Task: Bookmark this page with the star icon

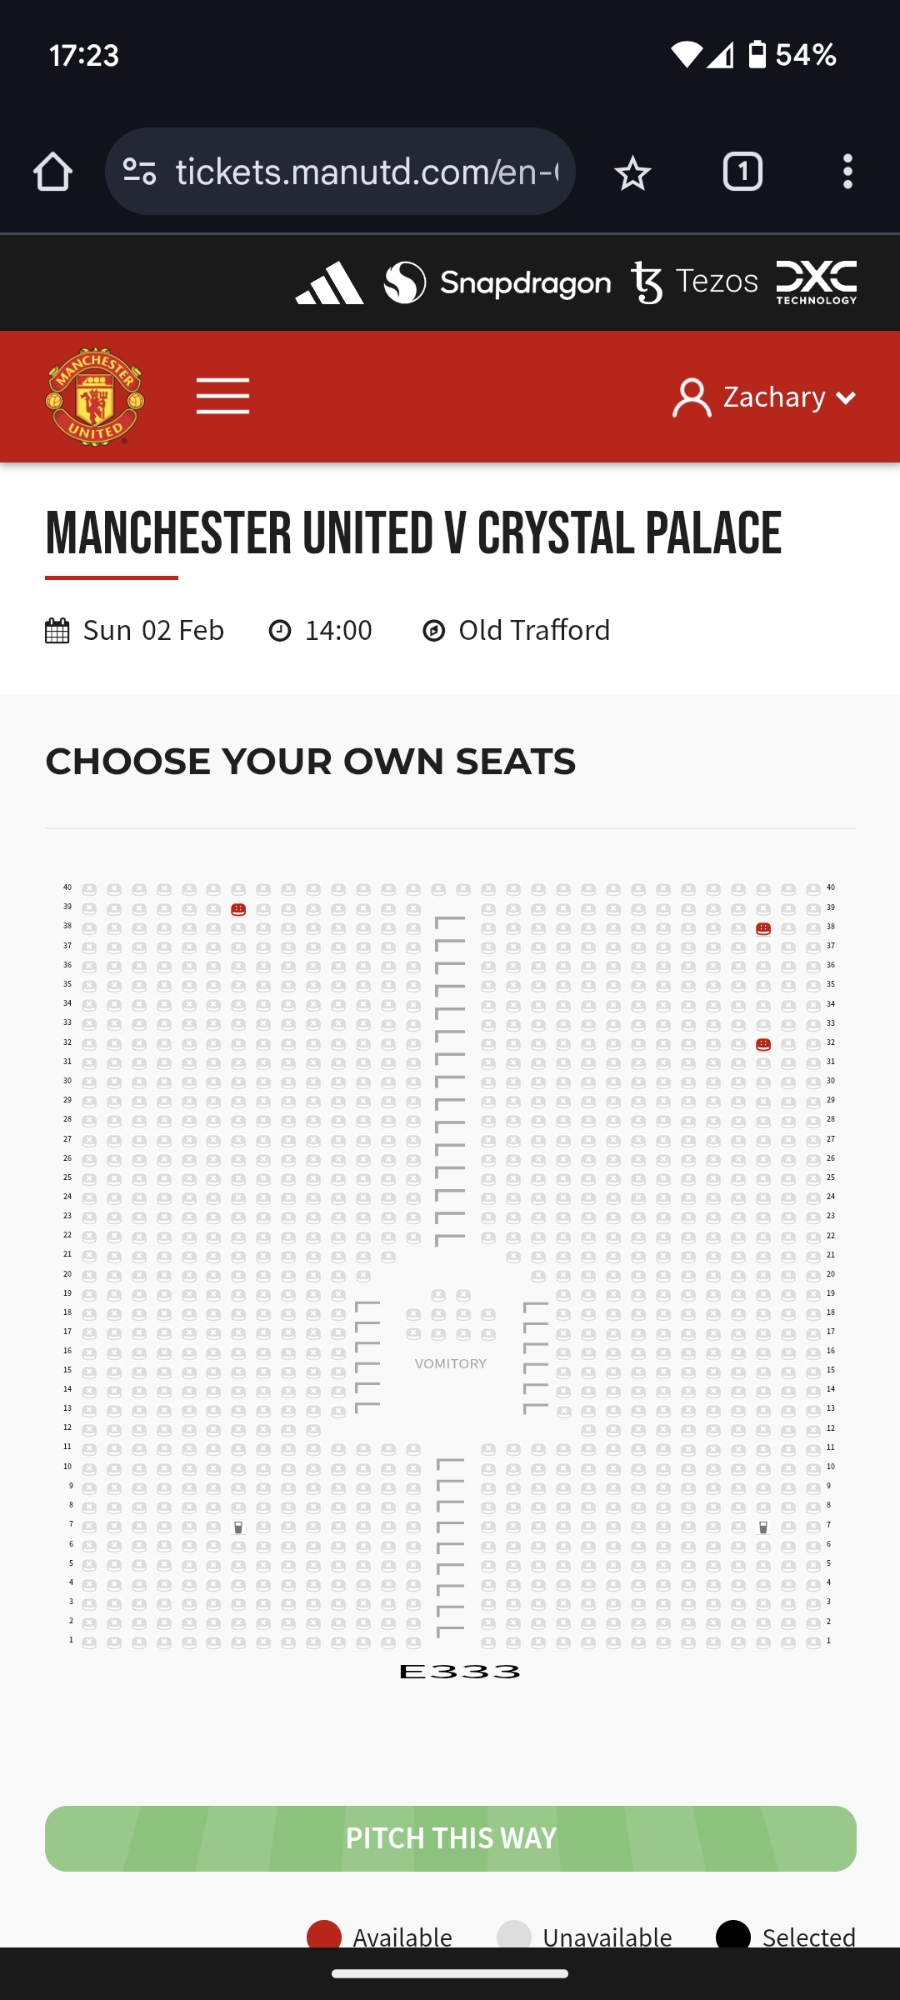Action: point(632,173)
